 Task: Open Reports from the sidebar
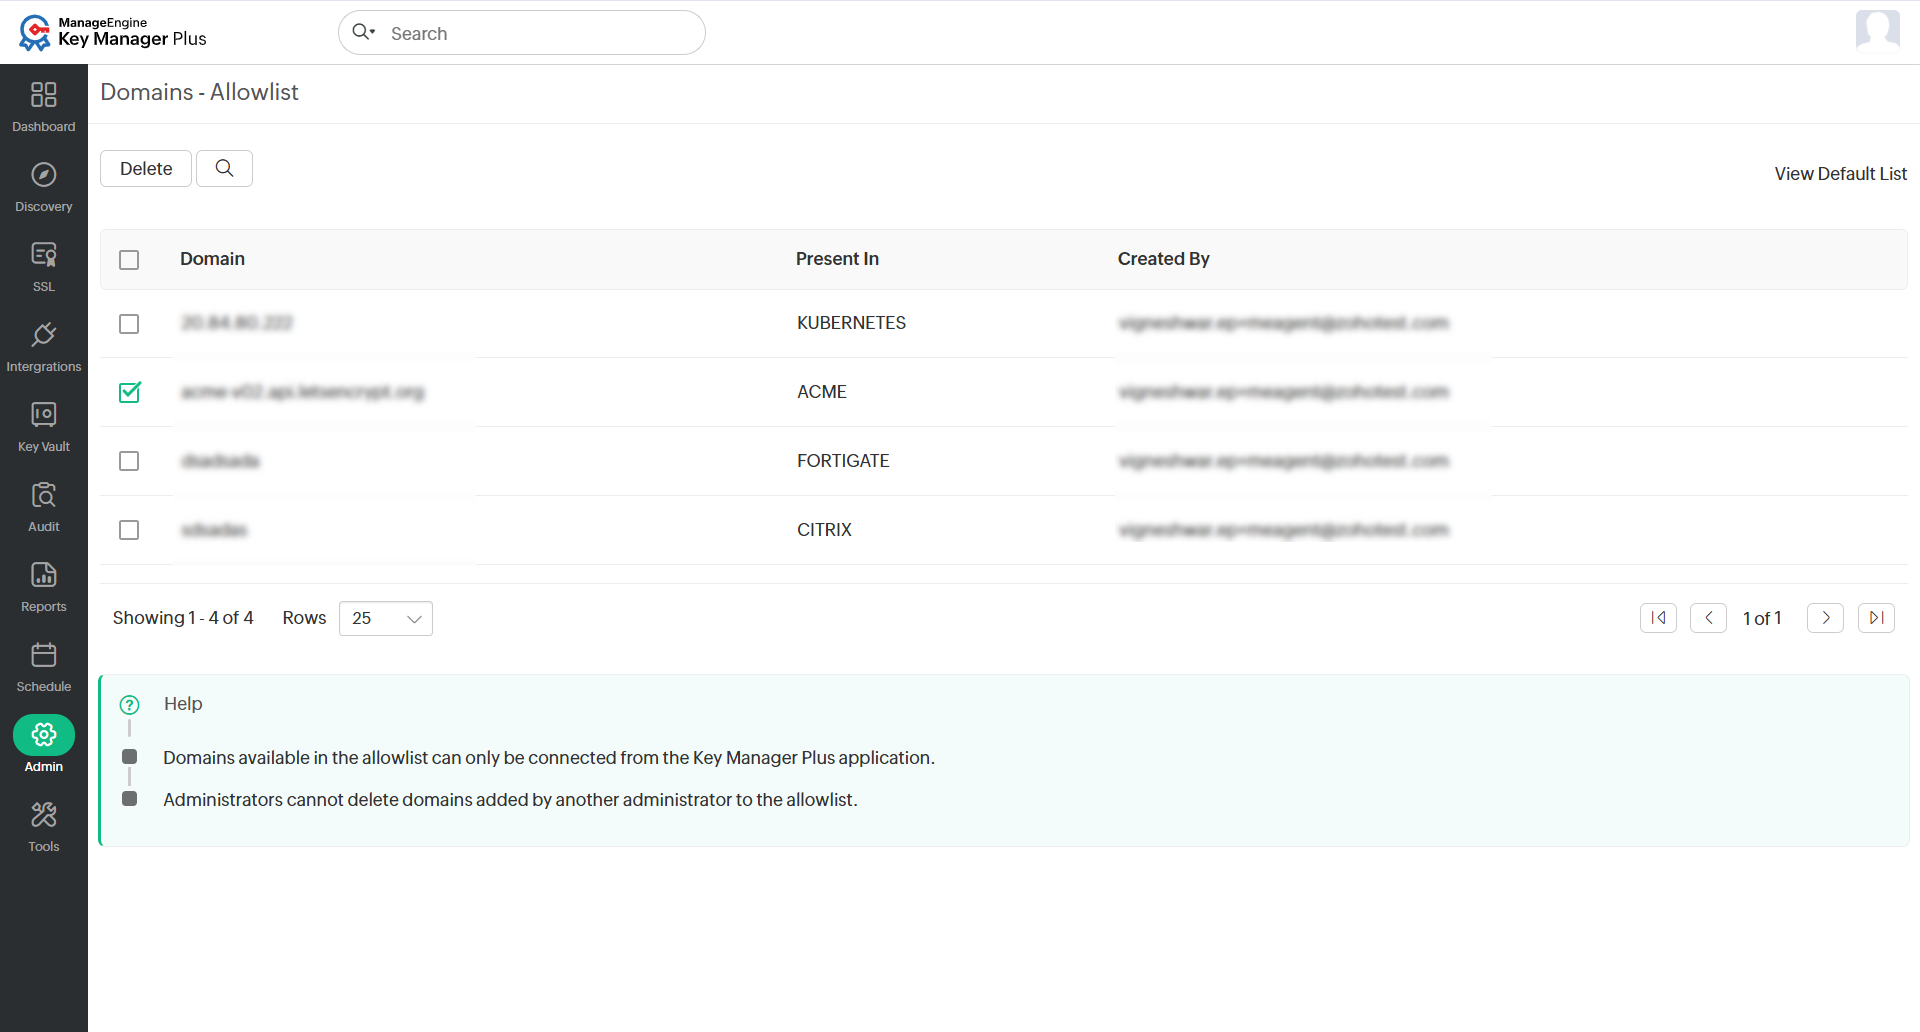tap(44, 586)
